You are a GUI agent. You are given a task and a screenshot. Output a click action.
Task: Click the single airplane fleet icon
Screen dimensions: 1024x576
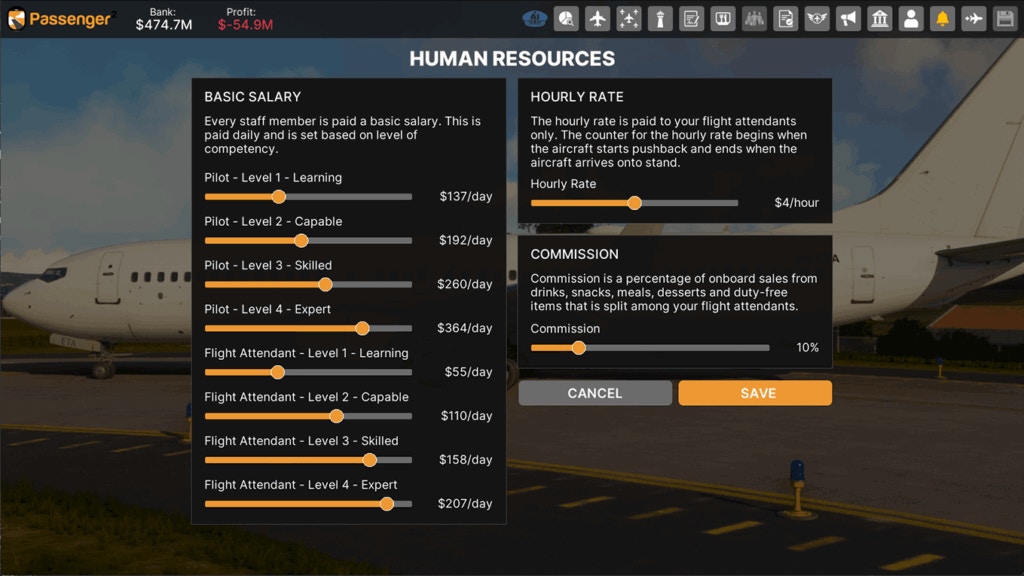[598, 18]
